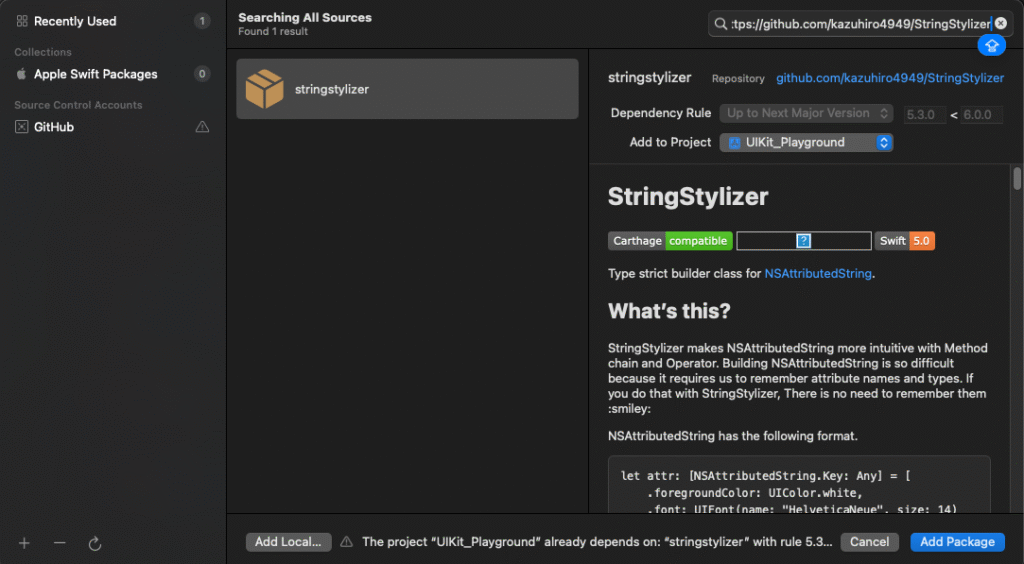Click the magnifying glass search icon
This screenshot has width=1024, height=564.
[x=720, y=24]
